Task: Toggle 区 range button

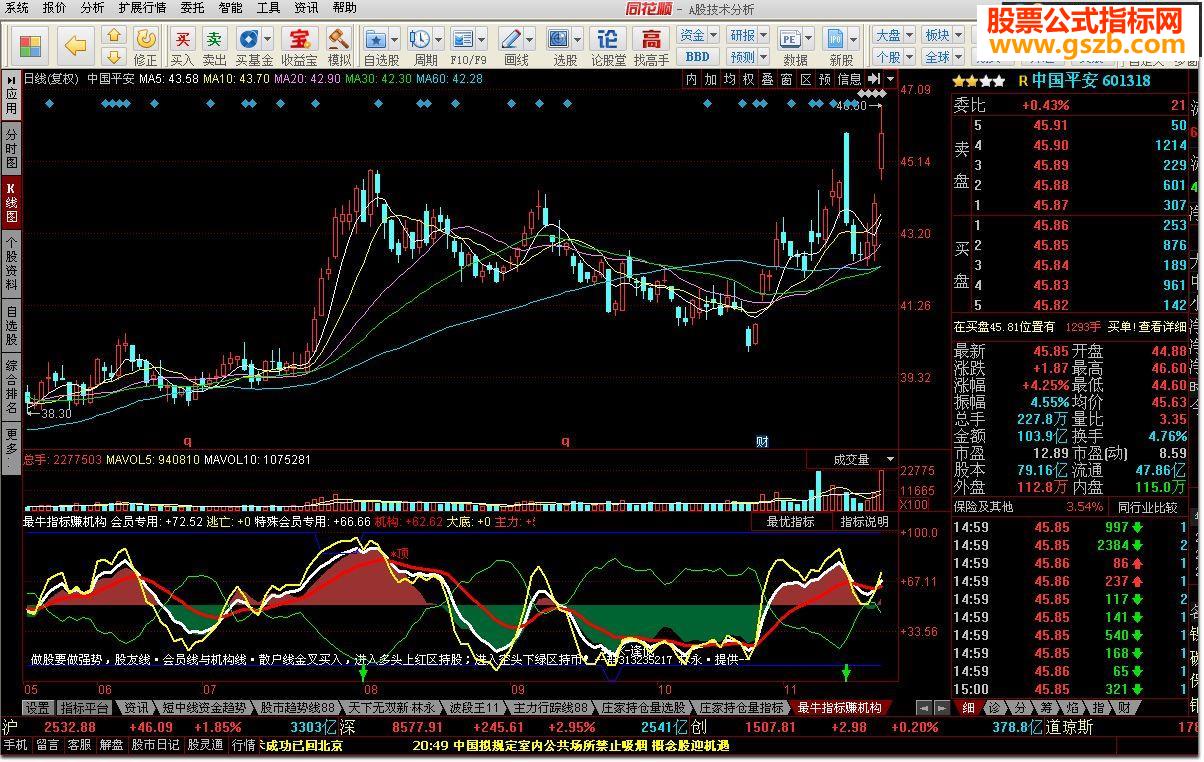Action: (805, 79)
